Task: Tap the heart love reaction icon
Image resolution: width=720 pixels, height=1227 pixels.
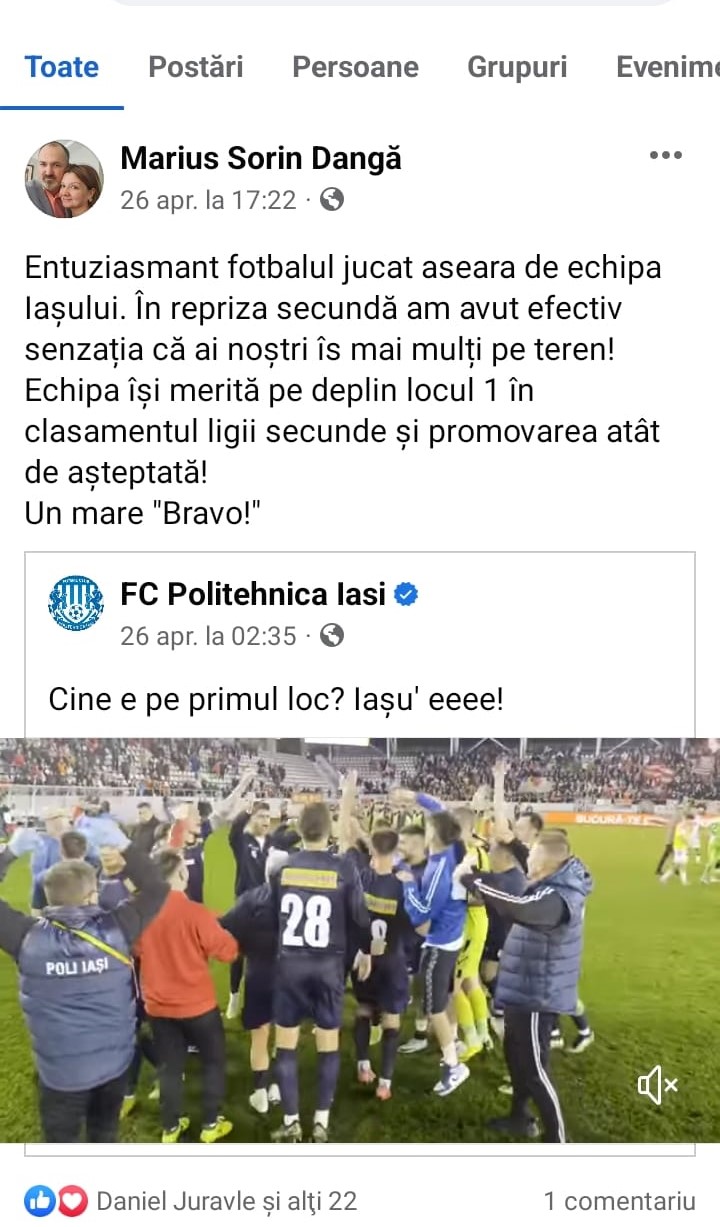Action: click(72, 1200)
